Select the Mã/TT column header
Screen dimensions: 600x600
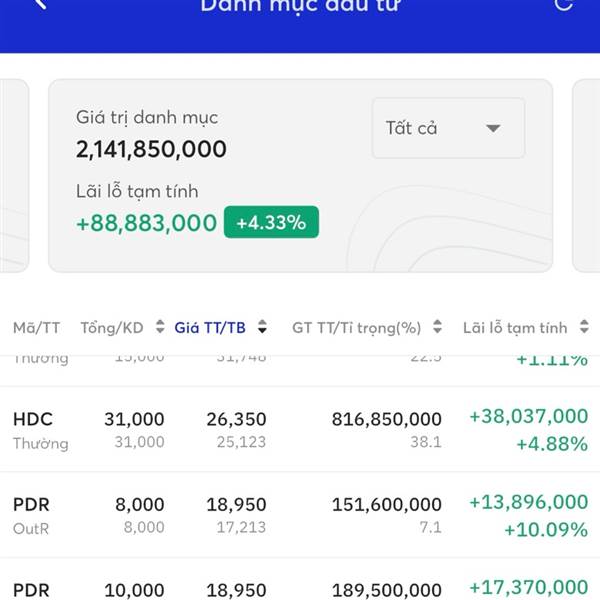click(36, 328)
